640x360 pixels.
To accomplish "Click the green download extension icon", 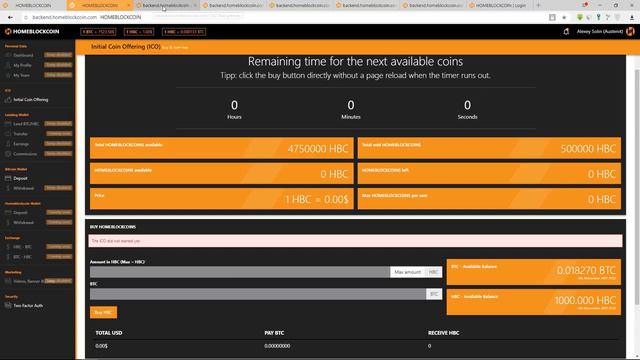I will [580, 17].
